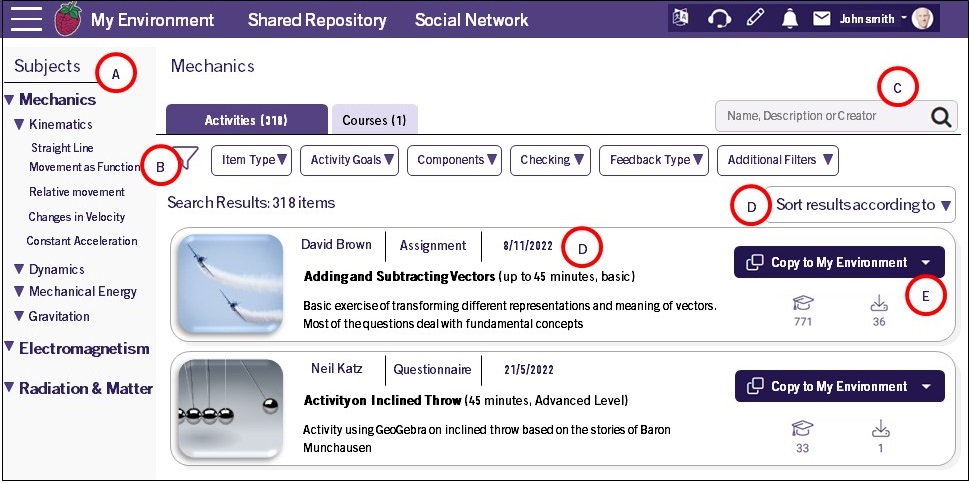This screenshot has height=483, width=969.
Task: Open Shared Repository in top menu
Action: coord(317,20)
